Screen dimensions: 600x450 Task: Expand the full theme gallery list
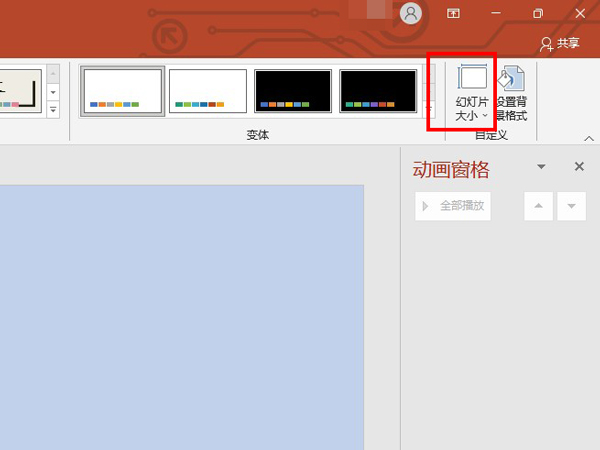click(x=53, y=109)
